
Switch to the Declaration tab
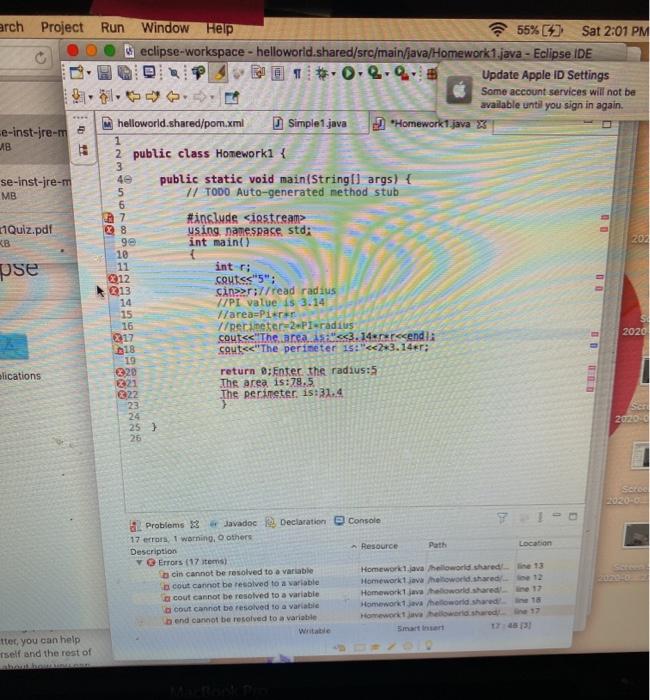click(x=296, y=522)
